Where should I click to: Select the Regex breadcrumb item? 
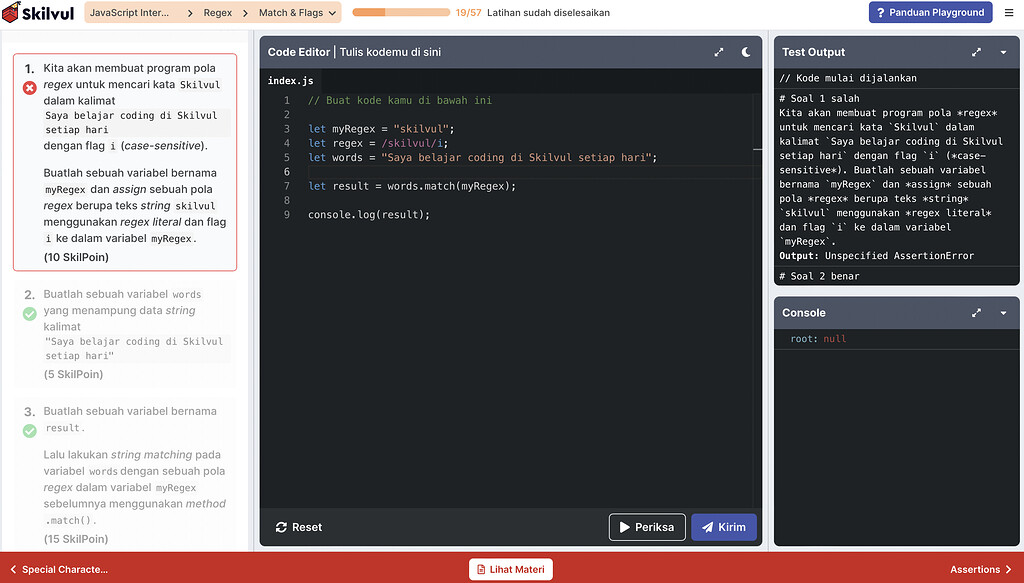pyautogui.click(x=218, y=13)
